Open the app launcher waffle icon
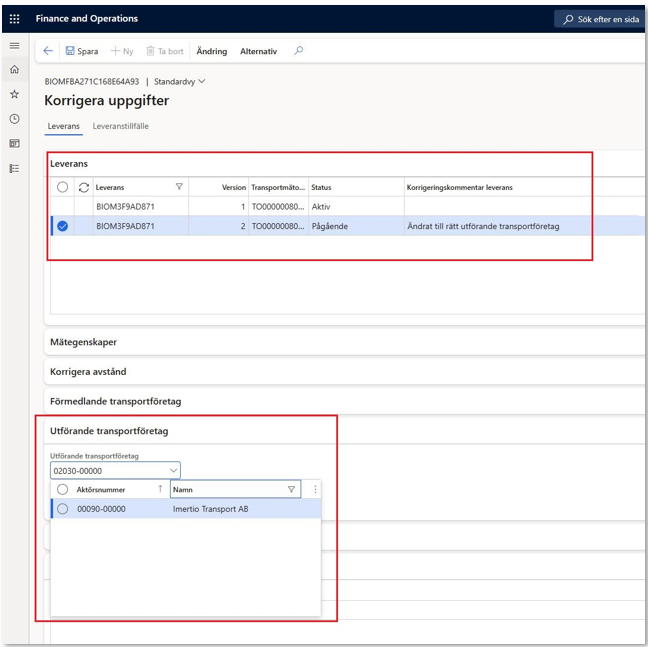Screen dimensions: 648x647 14,18
